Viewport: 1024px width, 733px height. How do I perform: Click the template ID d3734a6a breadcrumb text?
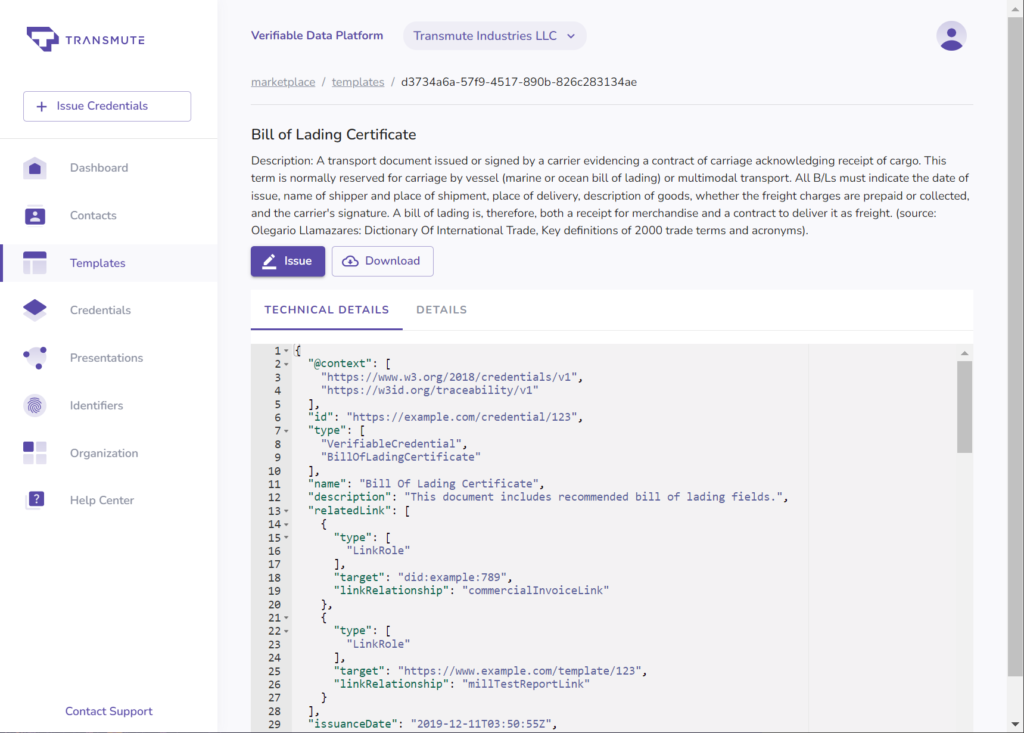tap(519, 82)
